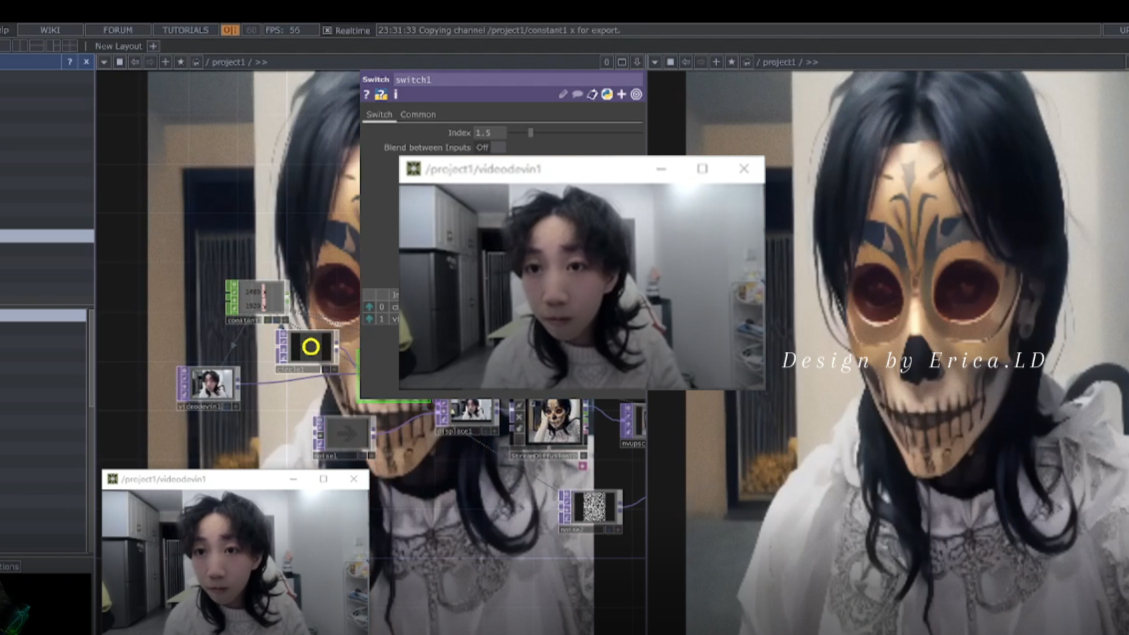Toggle Blend between Inputs switch
This screenshot has width=1129, height=635.
tap(490, 148)
